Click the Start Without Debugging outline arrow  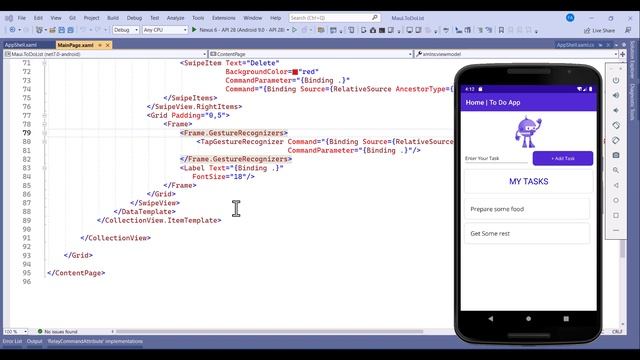tap(294, 30)
